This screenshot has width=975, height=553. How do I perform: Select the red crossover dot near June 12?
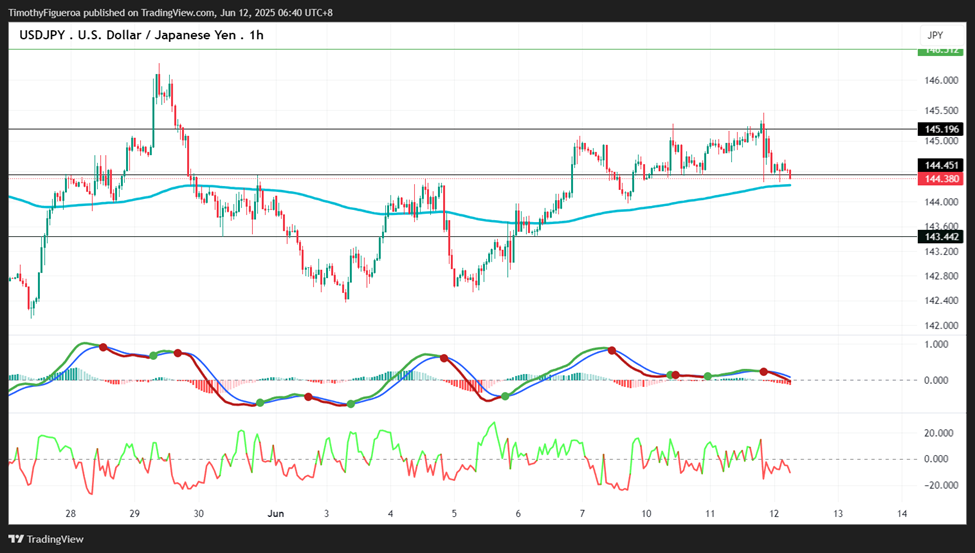(764, 372)
